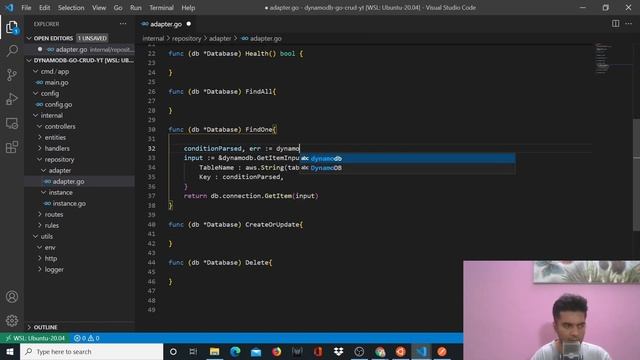Open the Terminal menu
This screenshot has width=640, height=360.
(x=161, y=8)
